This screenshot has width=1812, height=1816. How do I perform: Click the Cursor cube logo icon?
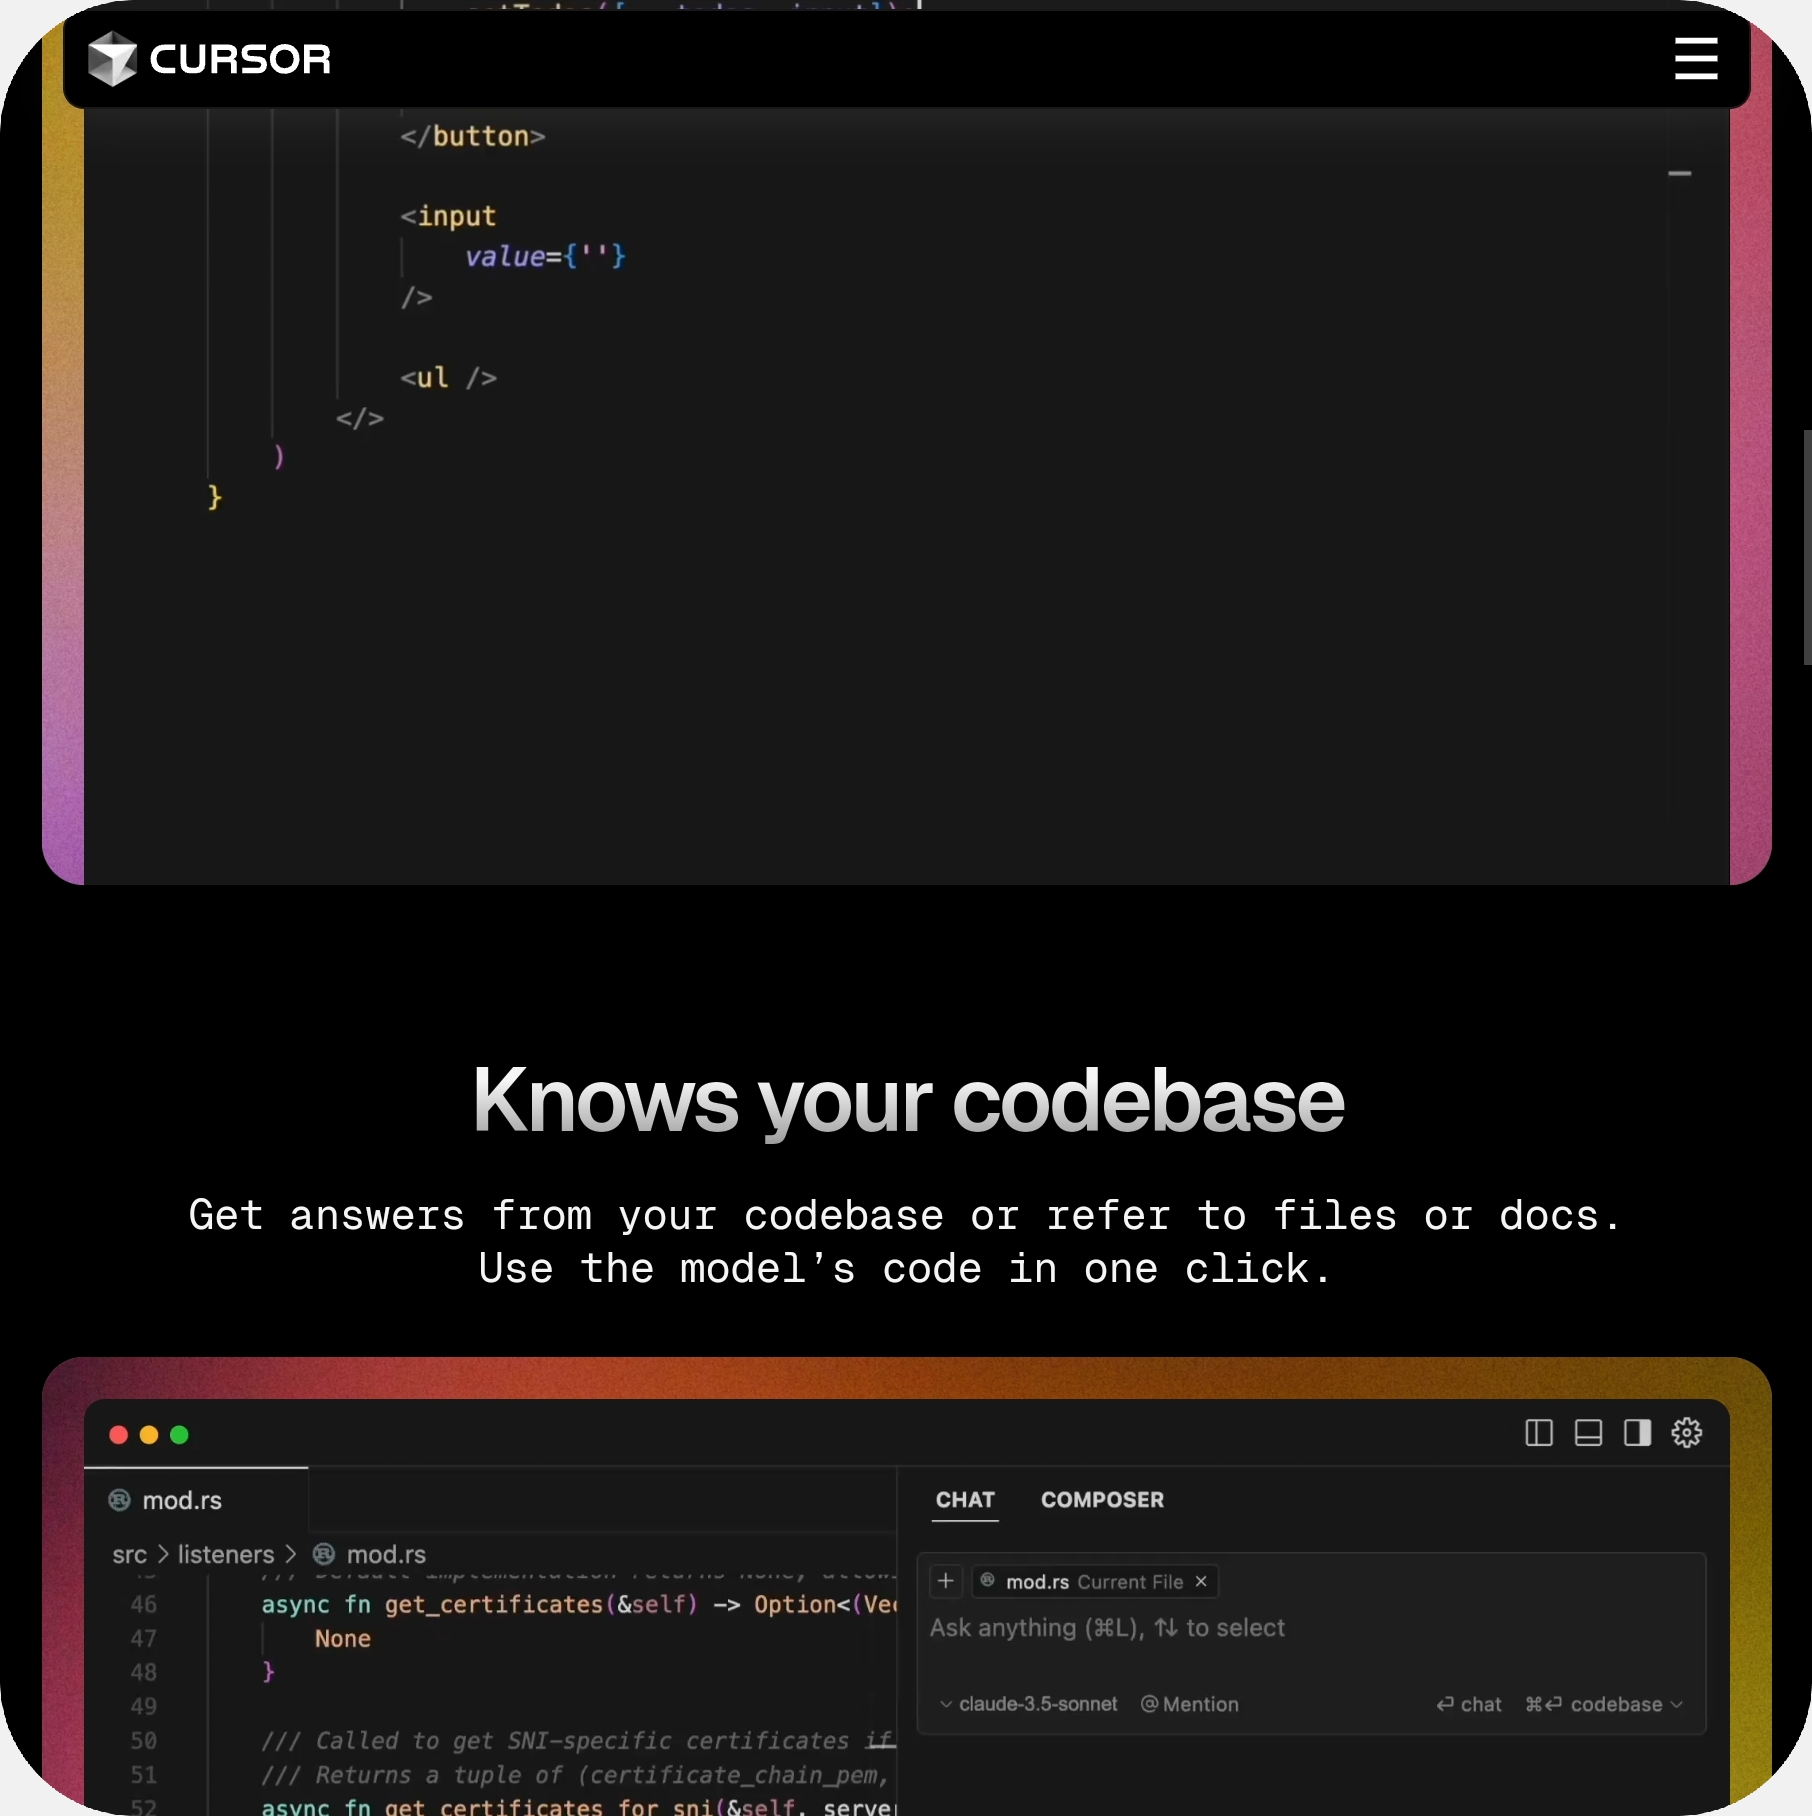pyautogui.click(x=112, y=59)
